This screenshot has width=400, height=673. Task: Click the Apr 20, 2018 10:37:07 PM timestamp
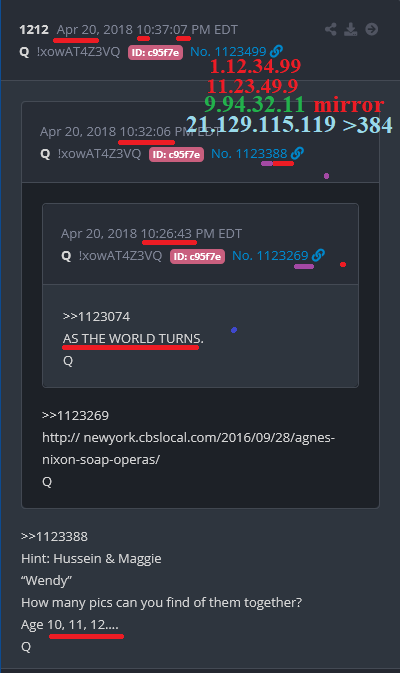[147, 30]
